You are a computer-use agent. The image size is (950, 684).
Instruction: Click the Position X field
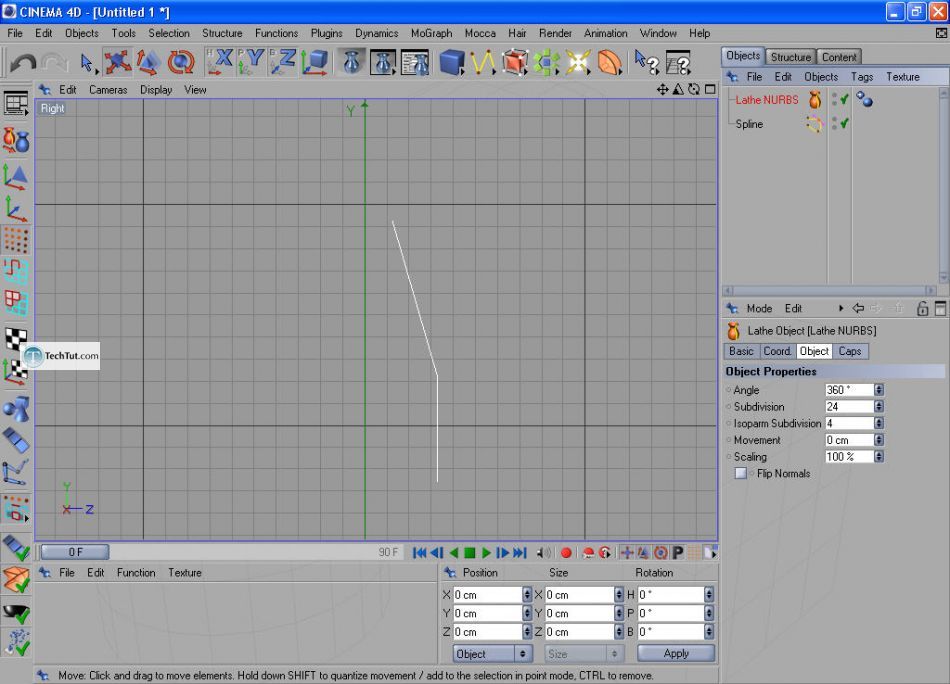(x=487, y=595)
